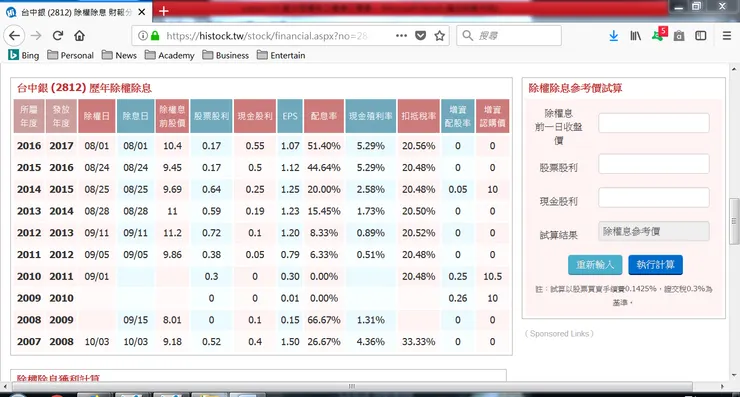Click the 台中銀 (2812) 歷年除權除息 heading

coord(84,88)
